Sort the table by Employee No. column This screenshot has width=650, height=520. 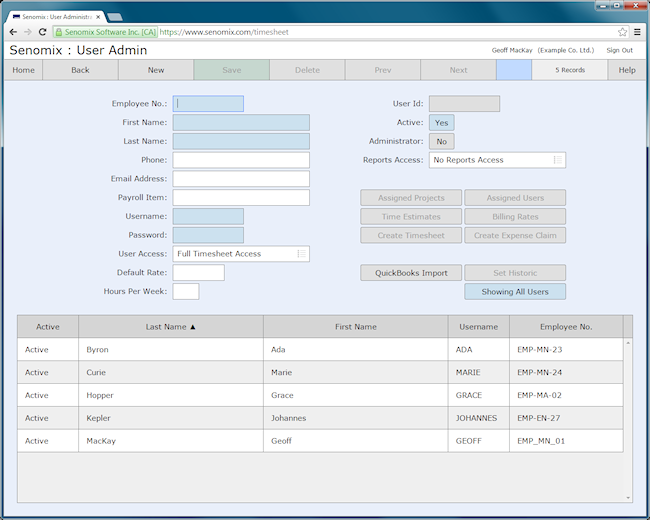tap(566, 327)
